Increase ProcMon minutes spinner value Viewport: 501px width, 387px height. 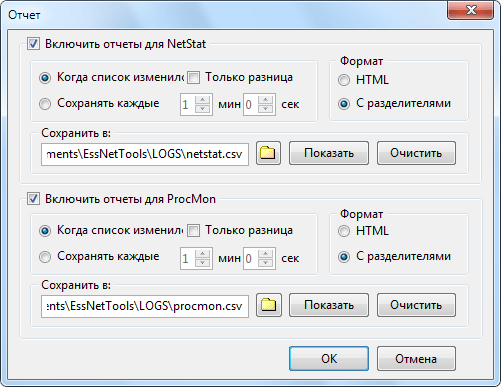point(202,253)
